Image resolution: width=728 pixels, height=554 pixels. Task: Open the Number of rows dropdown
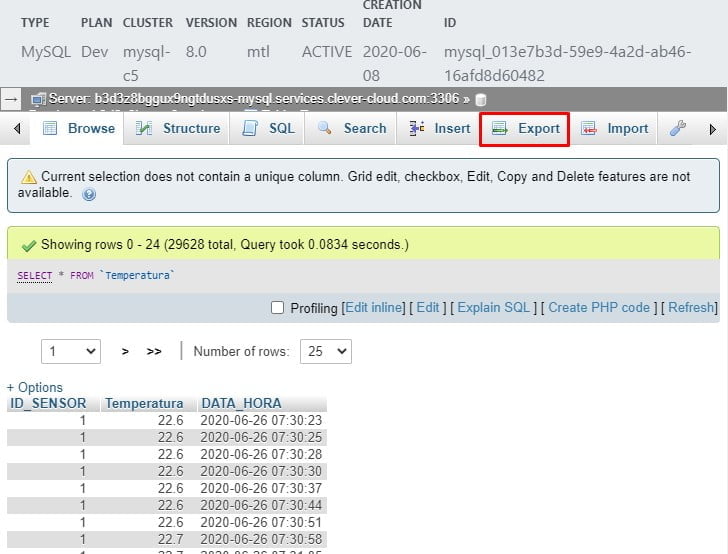pyautogui.click(x=325, y=352)
